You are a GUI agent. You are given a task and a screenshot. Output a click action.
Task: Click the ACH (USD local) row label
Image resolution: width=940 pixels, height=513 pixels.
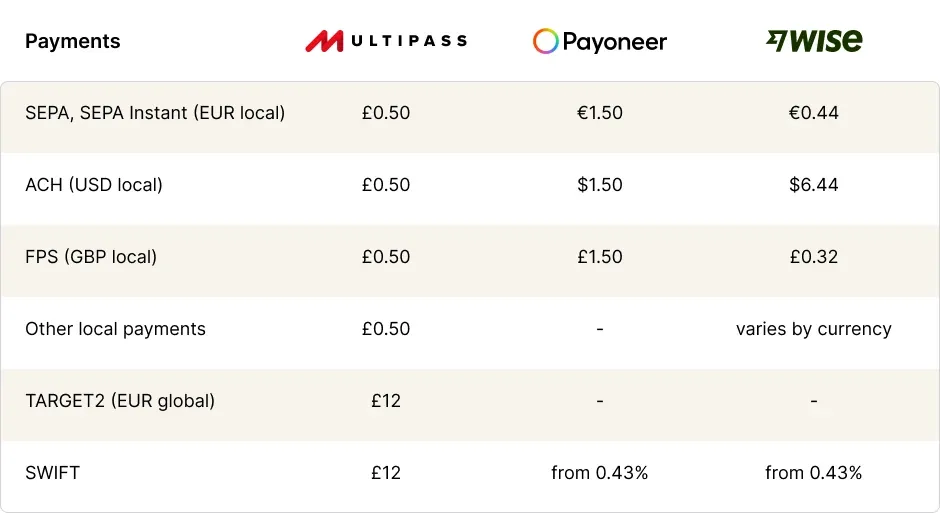pyautogui.click(x=94, y=185)
